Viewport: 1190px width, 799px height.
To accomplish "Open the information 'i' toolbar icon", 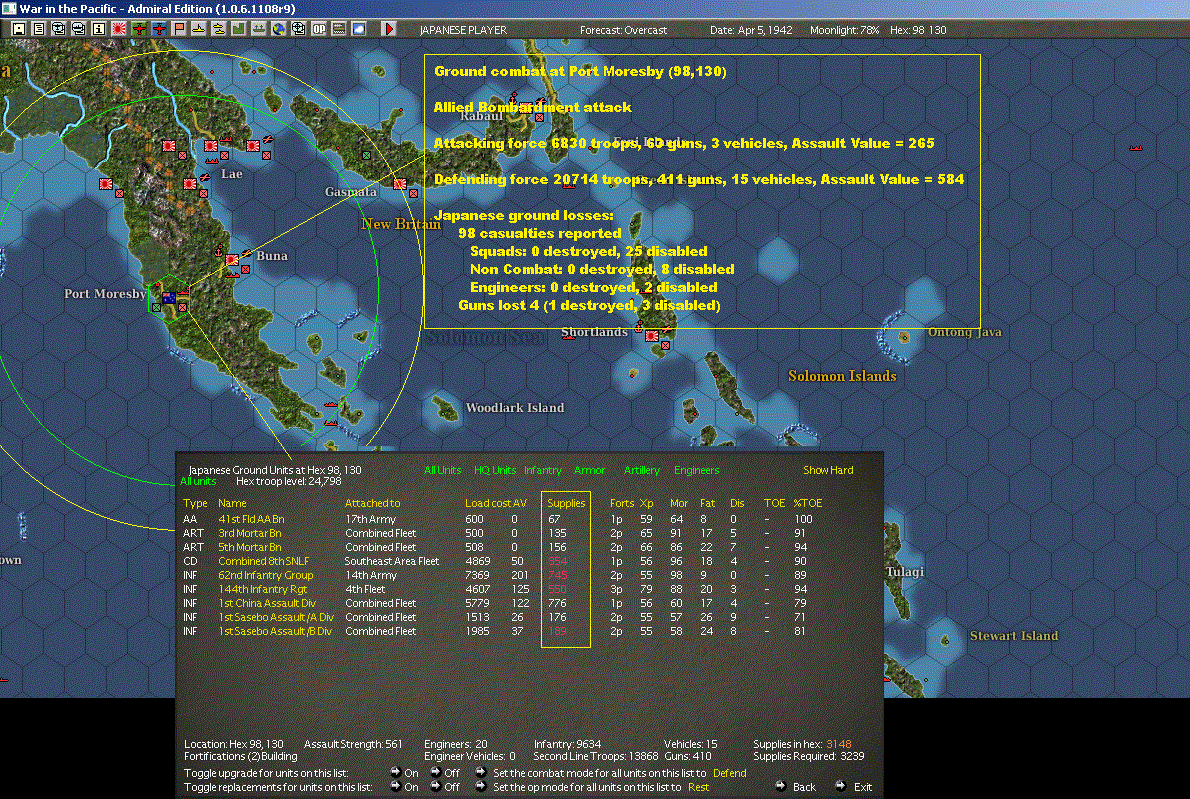I will [99, 29].
